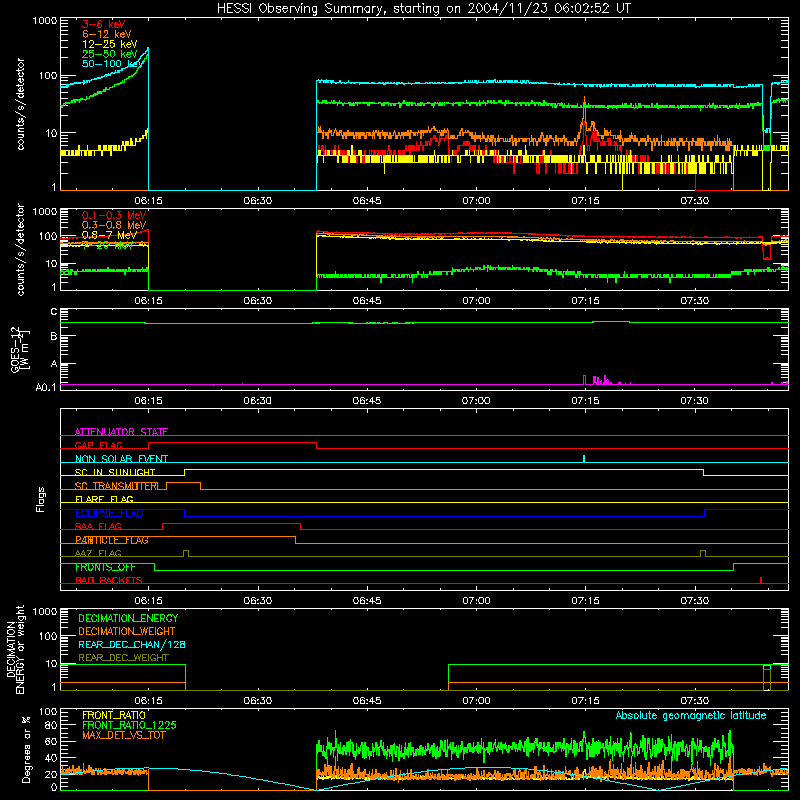Select the SC_IN_SUNLIGHT flag label
This screenshot has height=800, width=800.
pyautogui.click(x=115, y=472)
